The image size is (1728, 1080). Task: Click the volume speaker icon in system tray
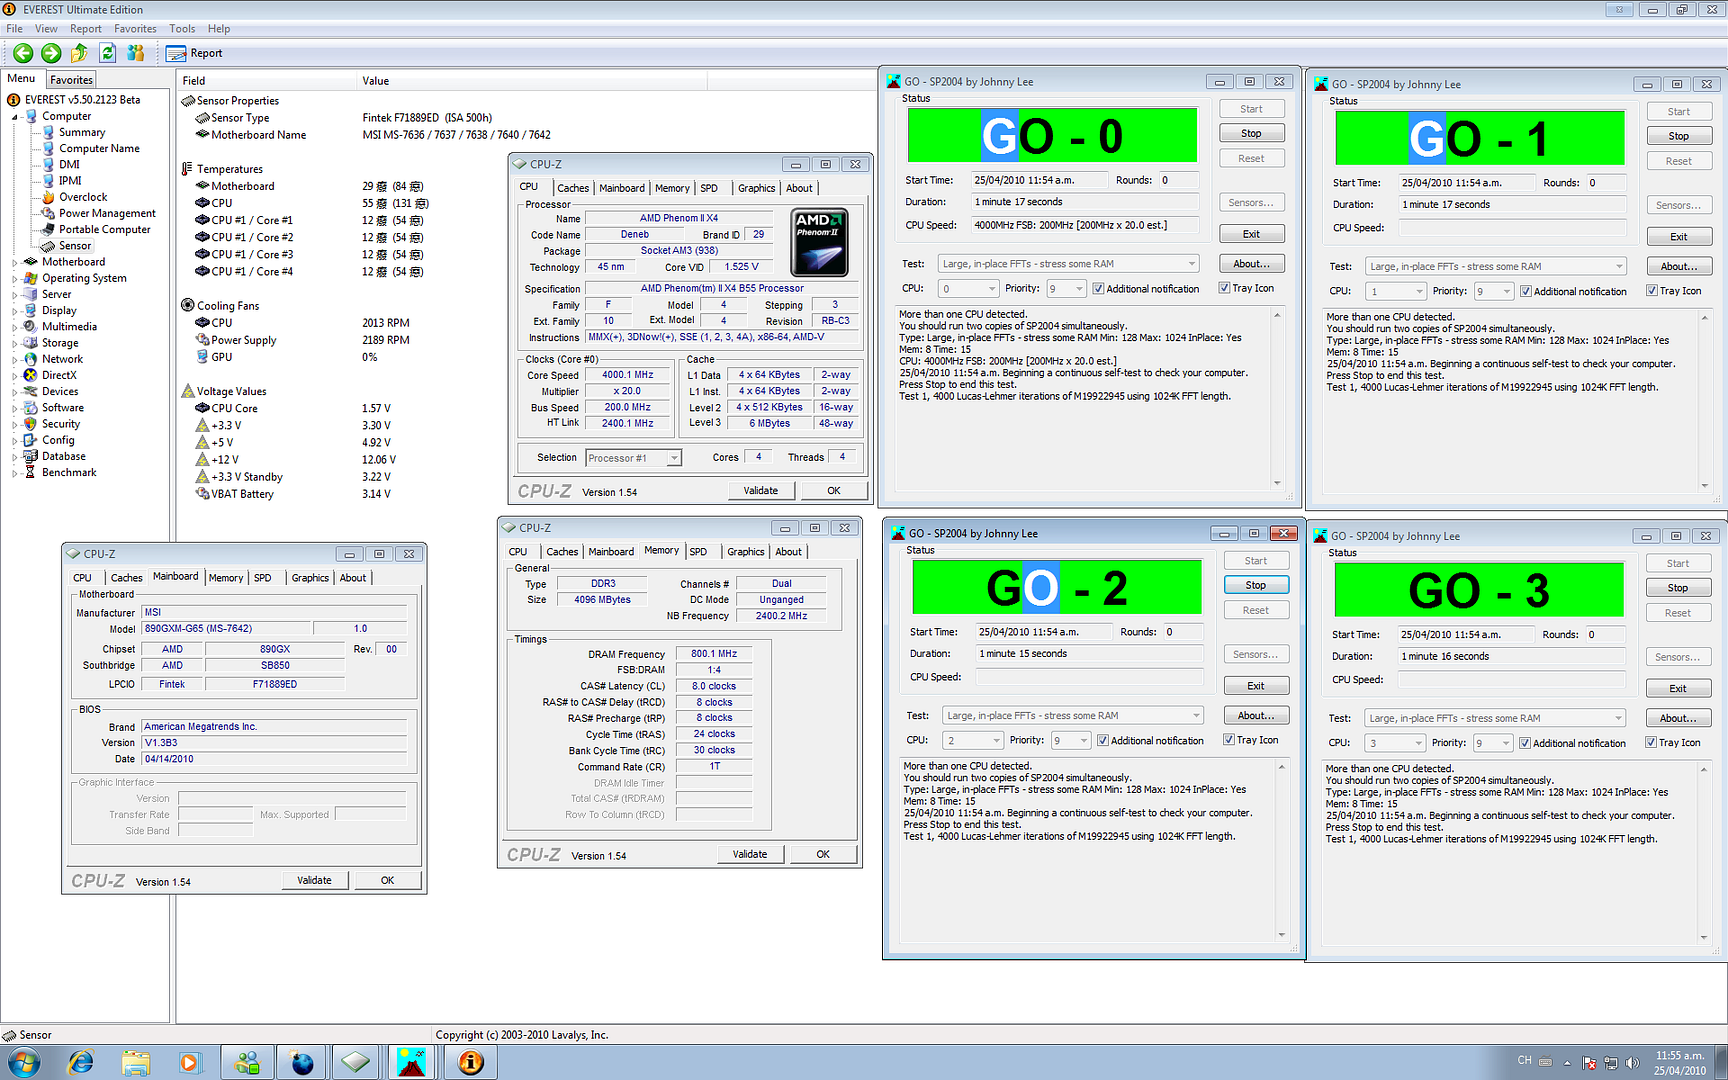(1632, 1062)
